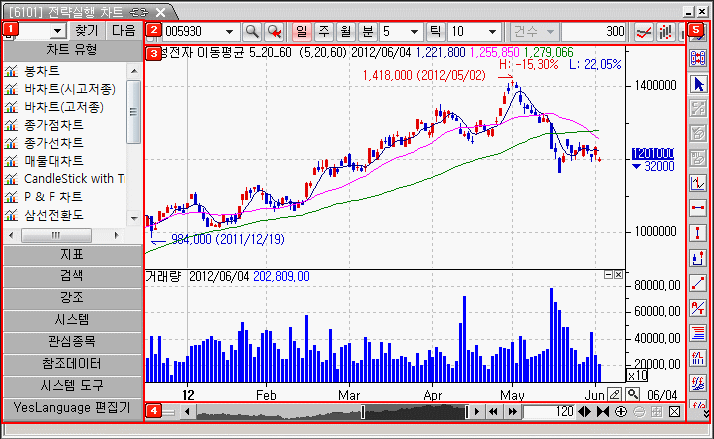Screen dimensions: 714x439
Task: Open the 지표 panel section
Action: (x=71, y=255)
